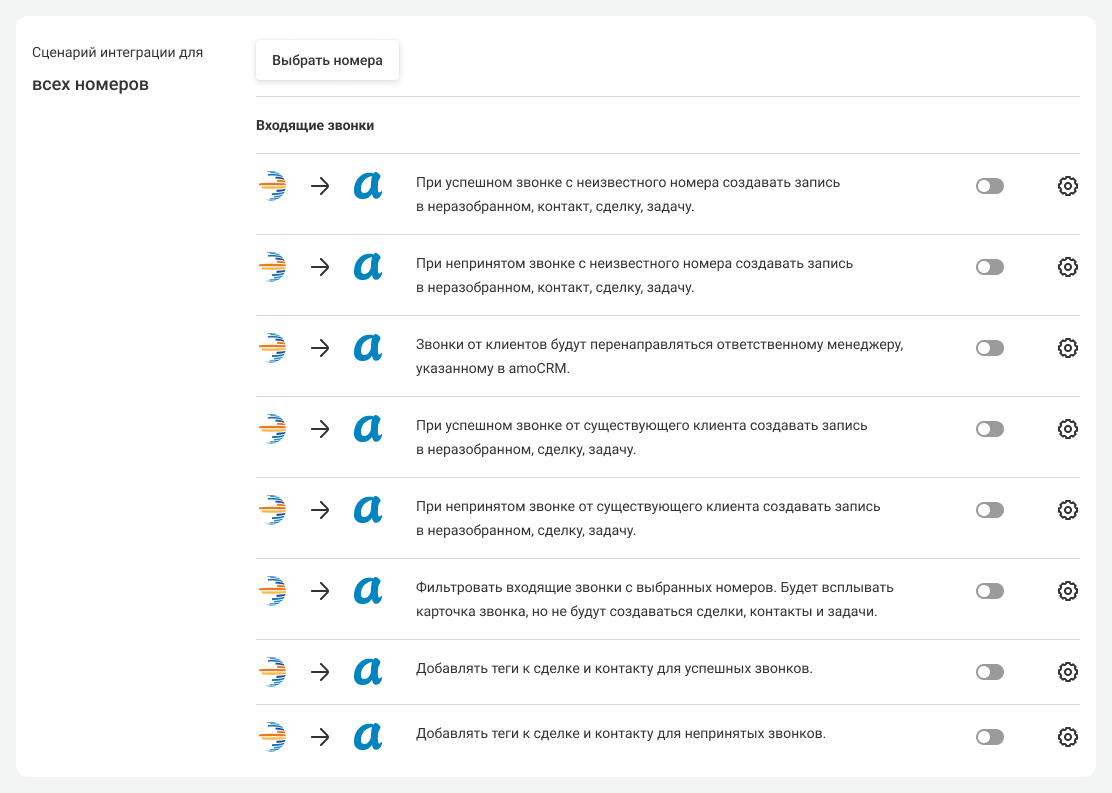This screenshot has height=793, width=1112.
Task: Enable missed unknown-number call record creation
Action: coord(989,267)
